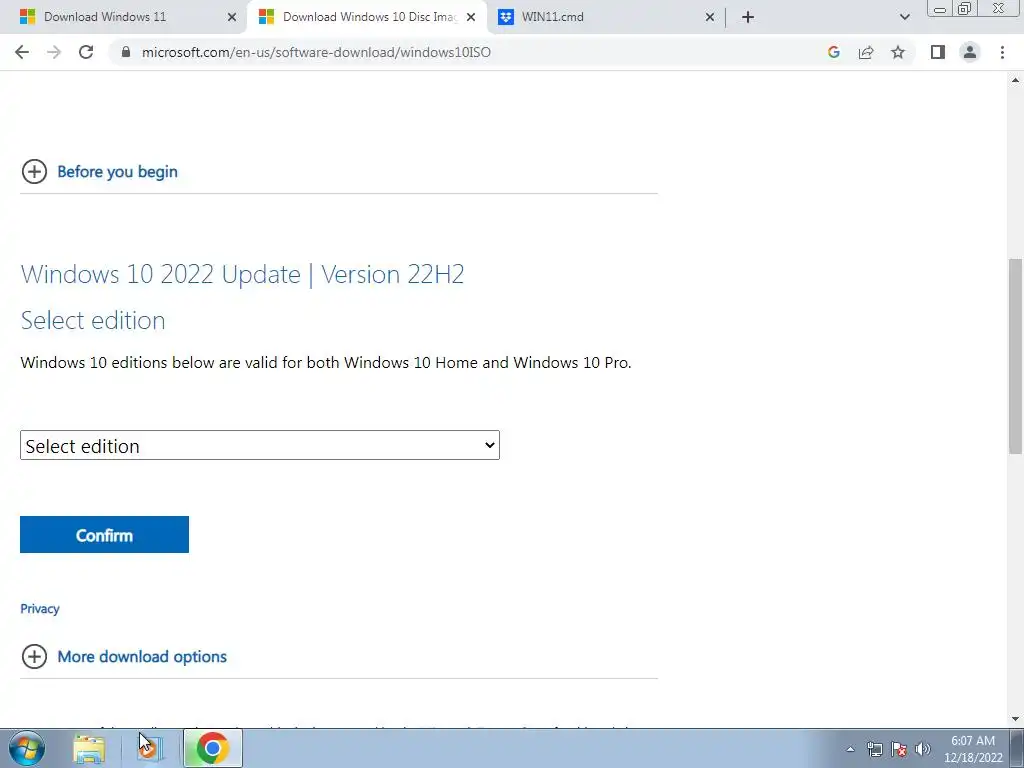Open the volume speaker icon

tap(923, 749)
